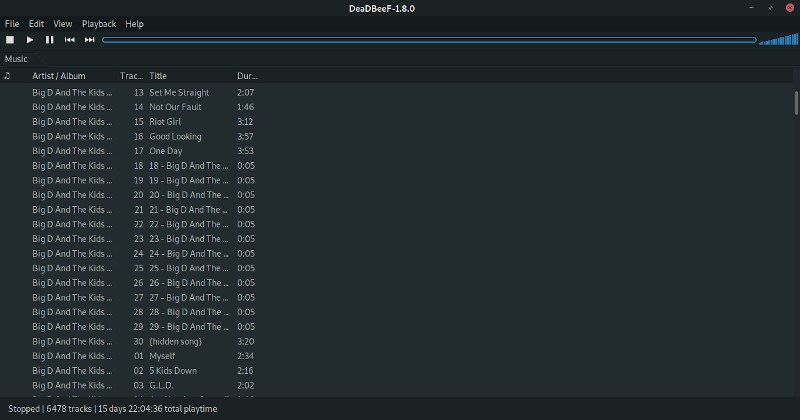Image resolution: width=800 pixels, height=420 pixels.
Task: Select the track titled '21 - Big D And The ...'
Action: pyautogui.click(x=189, y=210)
